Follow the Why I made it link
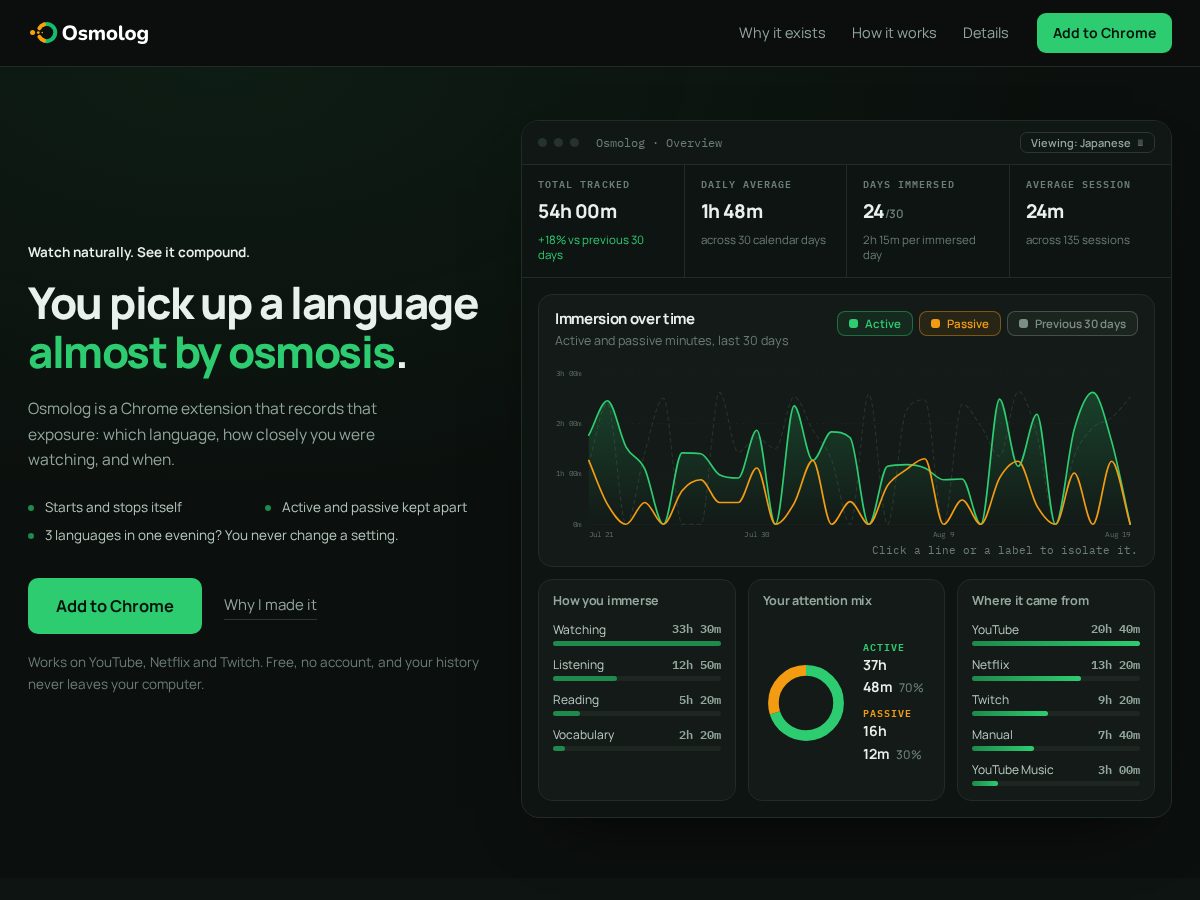Viewport: 1200px width, 900px height. (270, 605)
